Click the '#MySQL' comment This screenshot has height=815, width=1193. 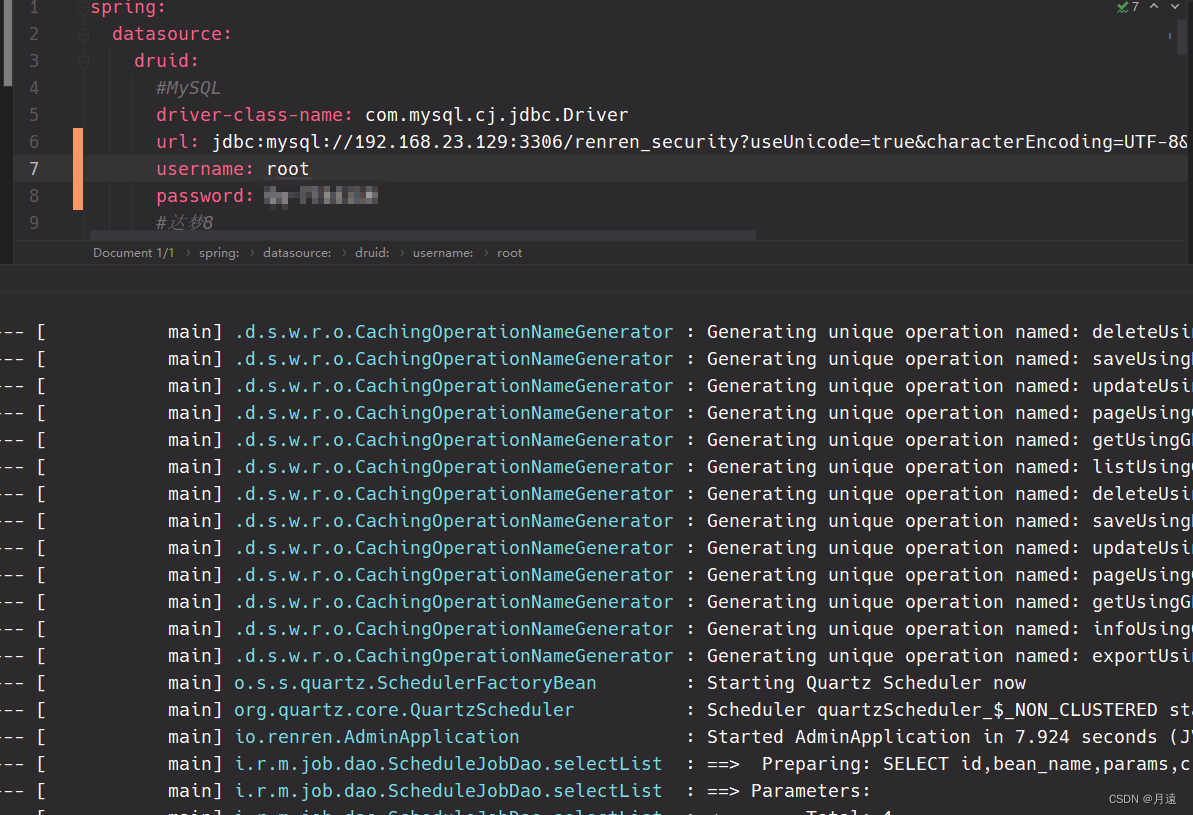click(x=189, y=88)
